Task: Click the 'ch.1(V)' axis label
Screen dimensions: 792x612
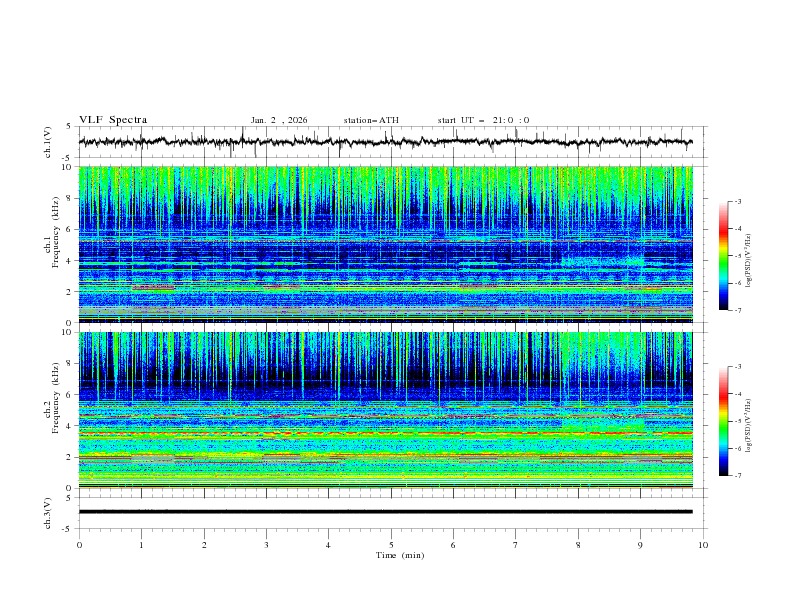Action: tap(48, 142)
